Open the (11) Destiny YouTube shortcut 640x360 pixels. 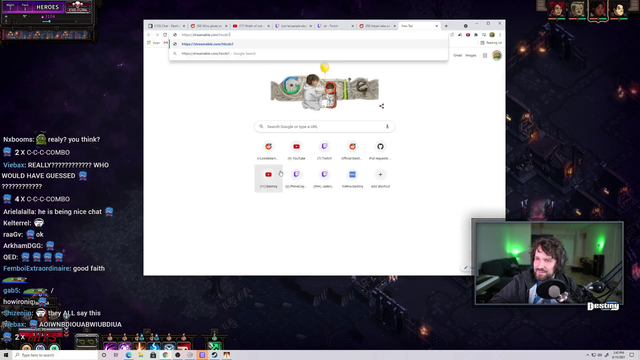268,178
